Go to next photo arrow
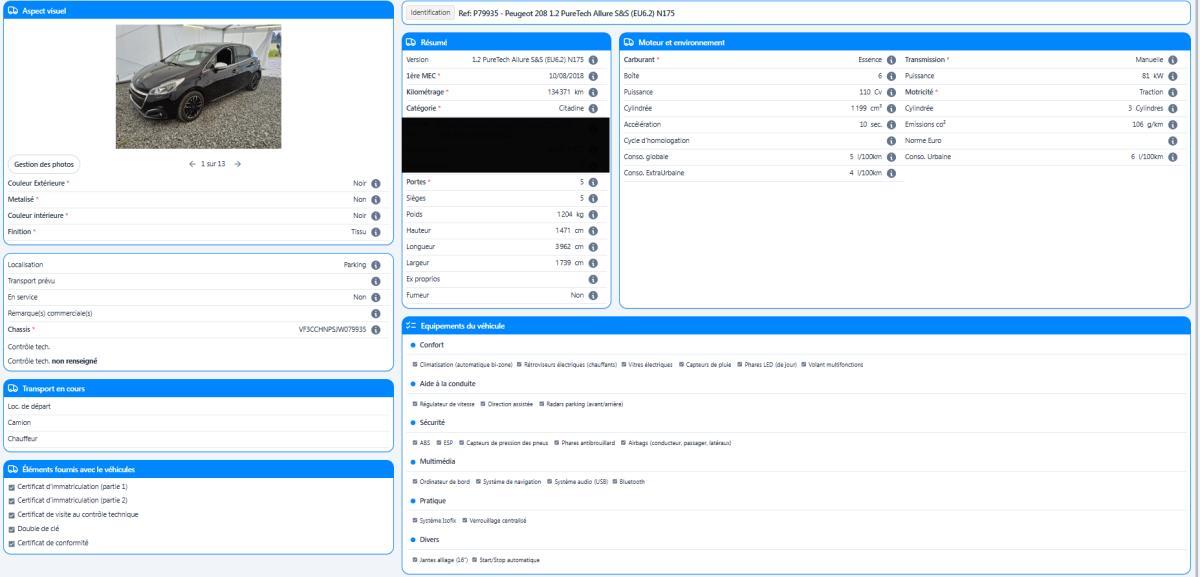This screenshot has width=1200, height=577. tap(238, 164)
